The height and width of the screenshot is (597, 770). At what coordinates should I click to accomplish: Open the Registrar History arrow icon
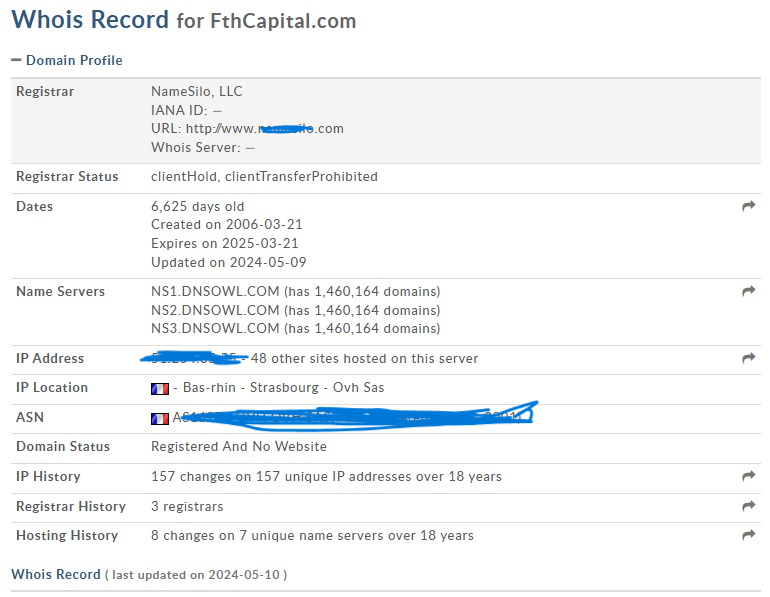[748, 506]
